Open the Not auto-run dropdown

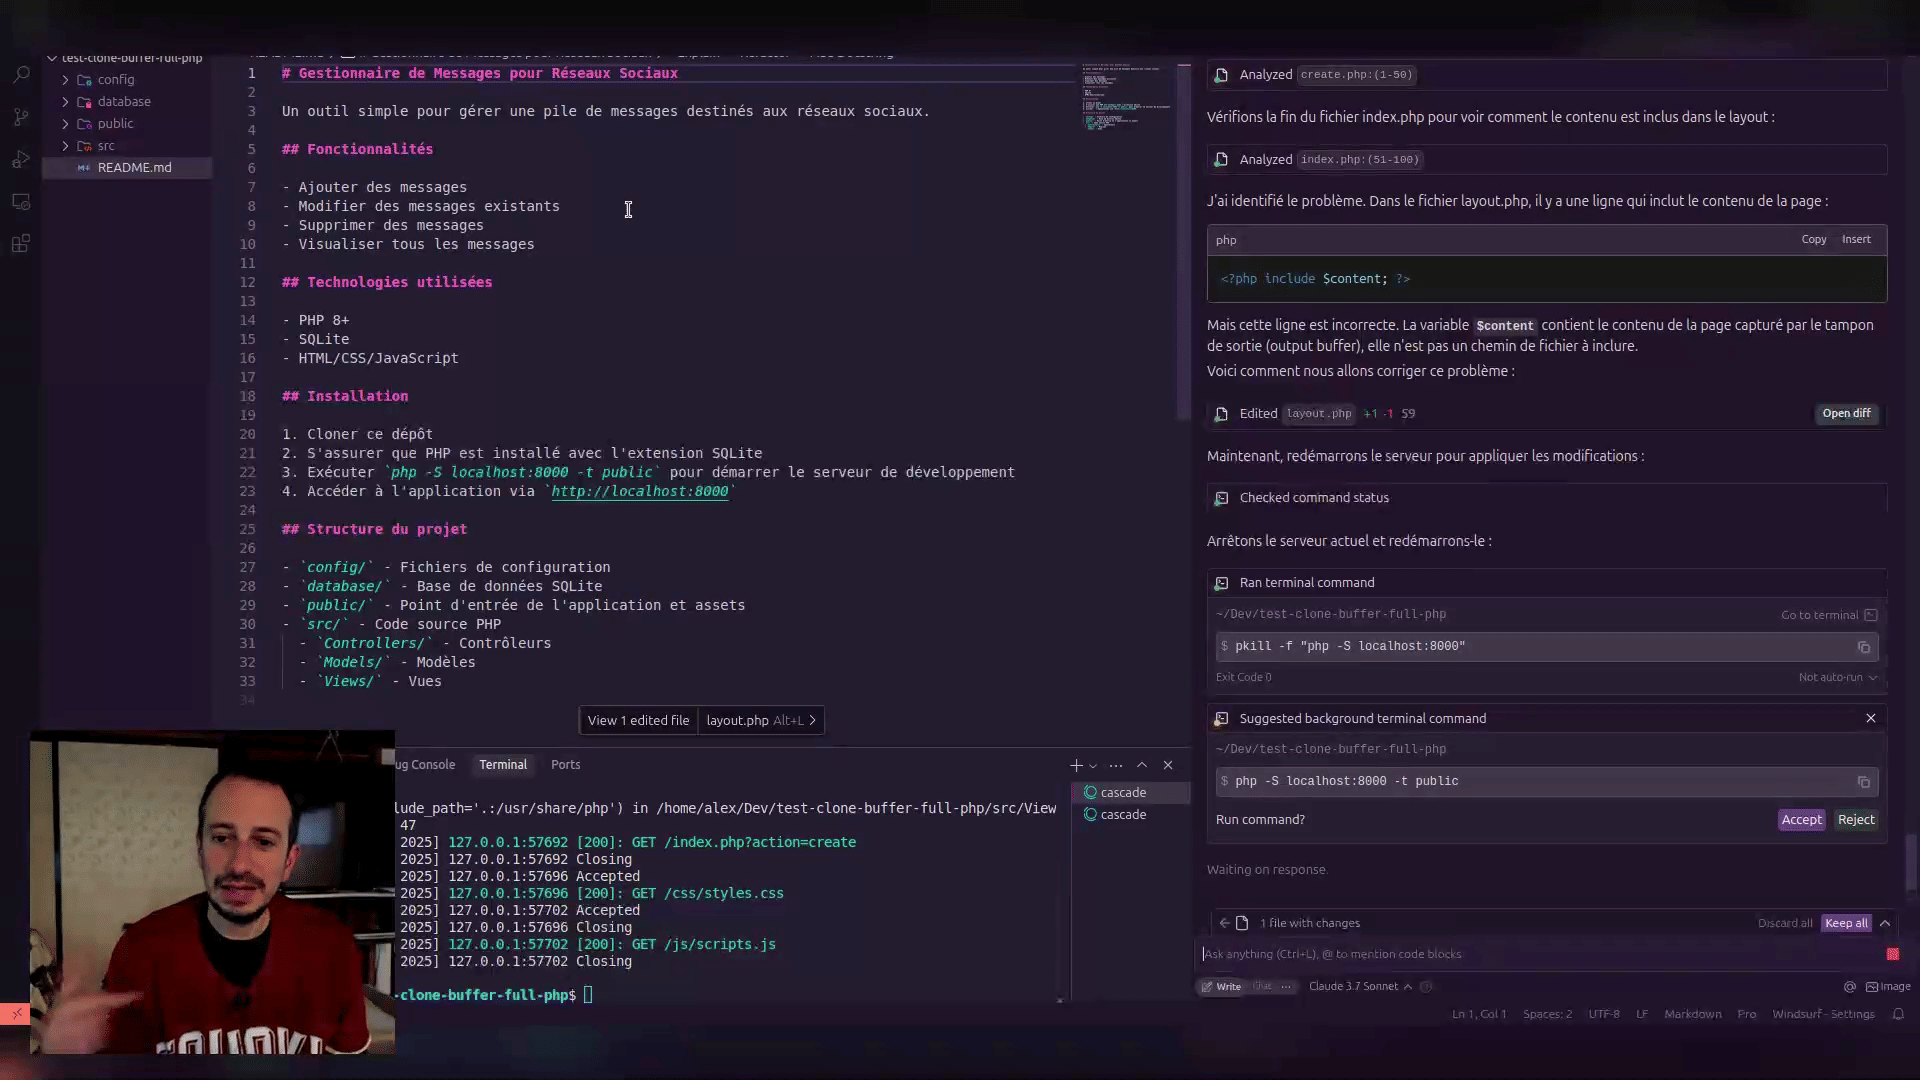pos(1838,677)
